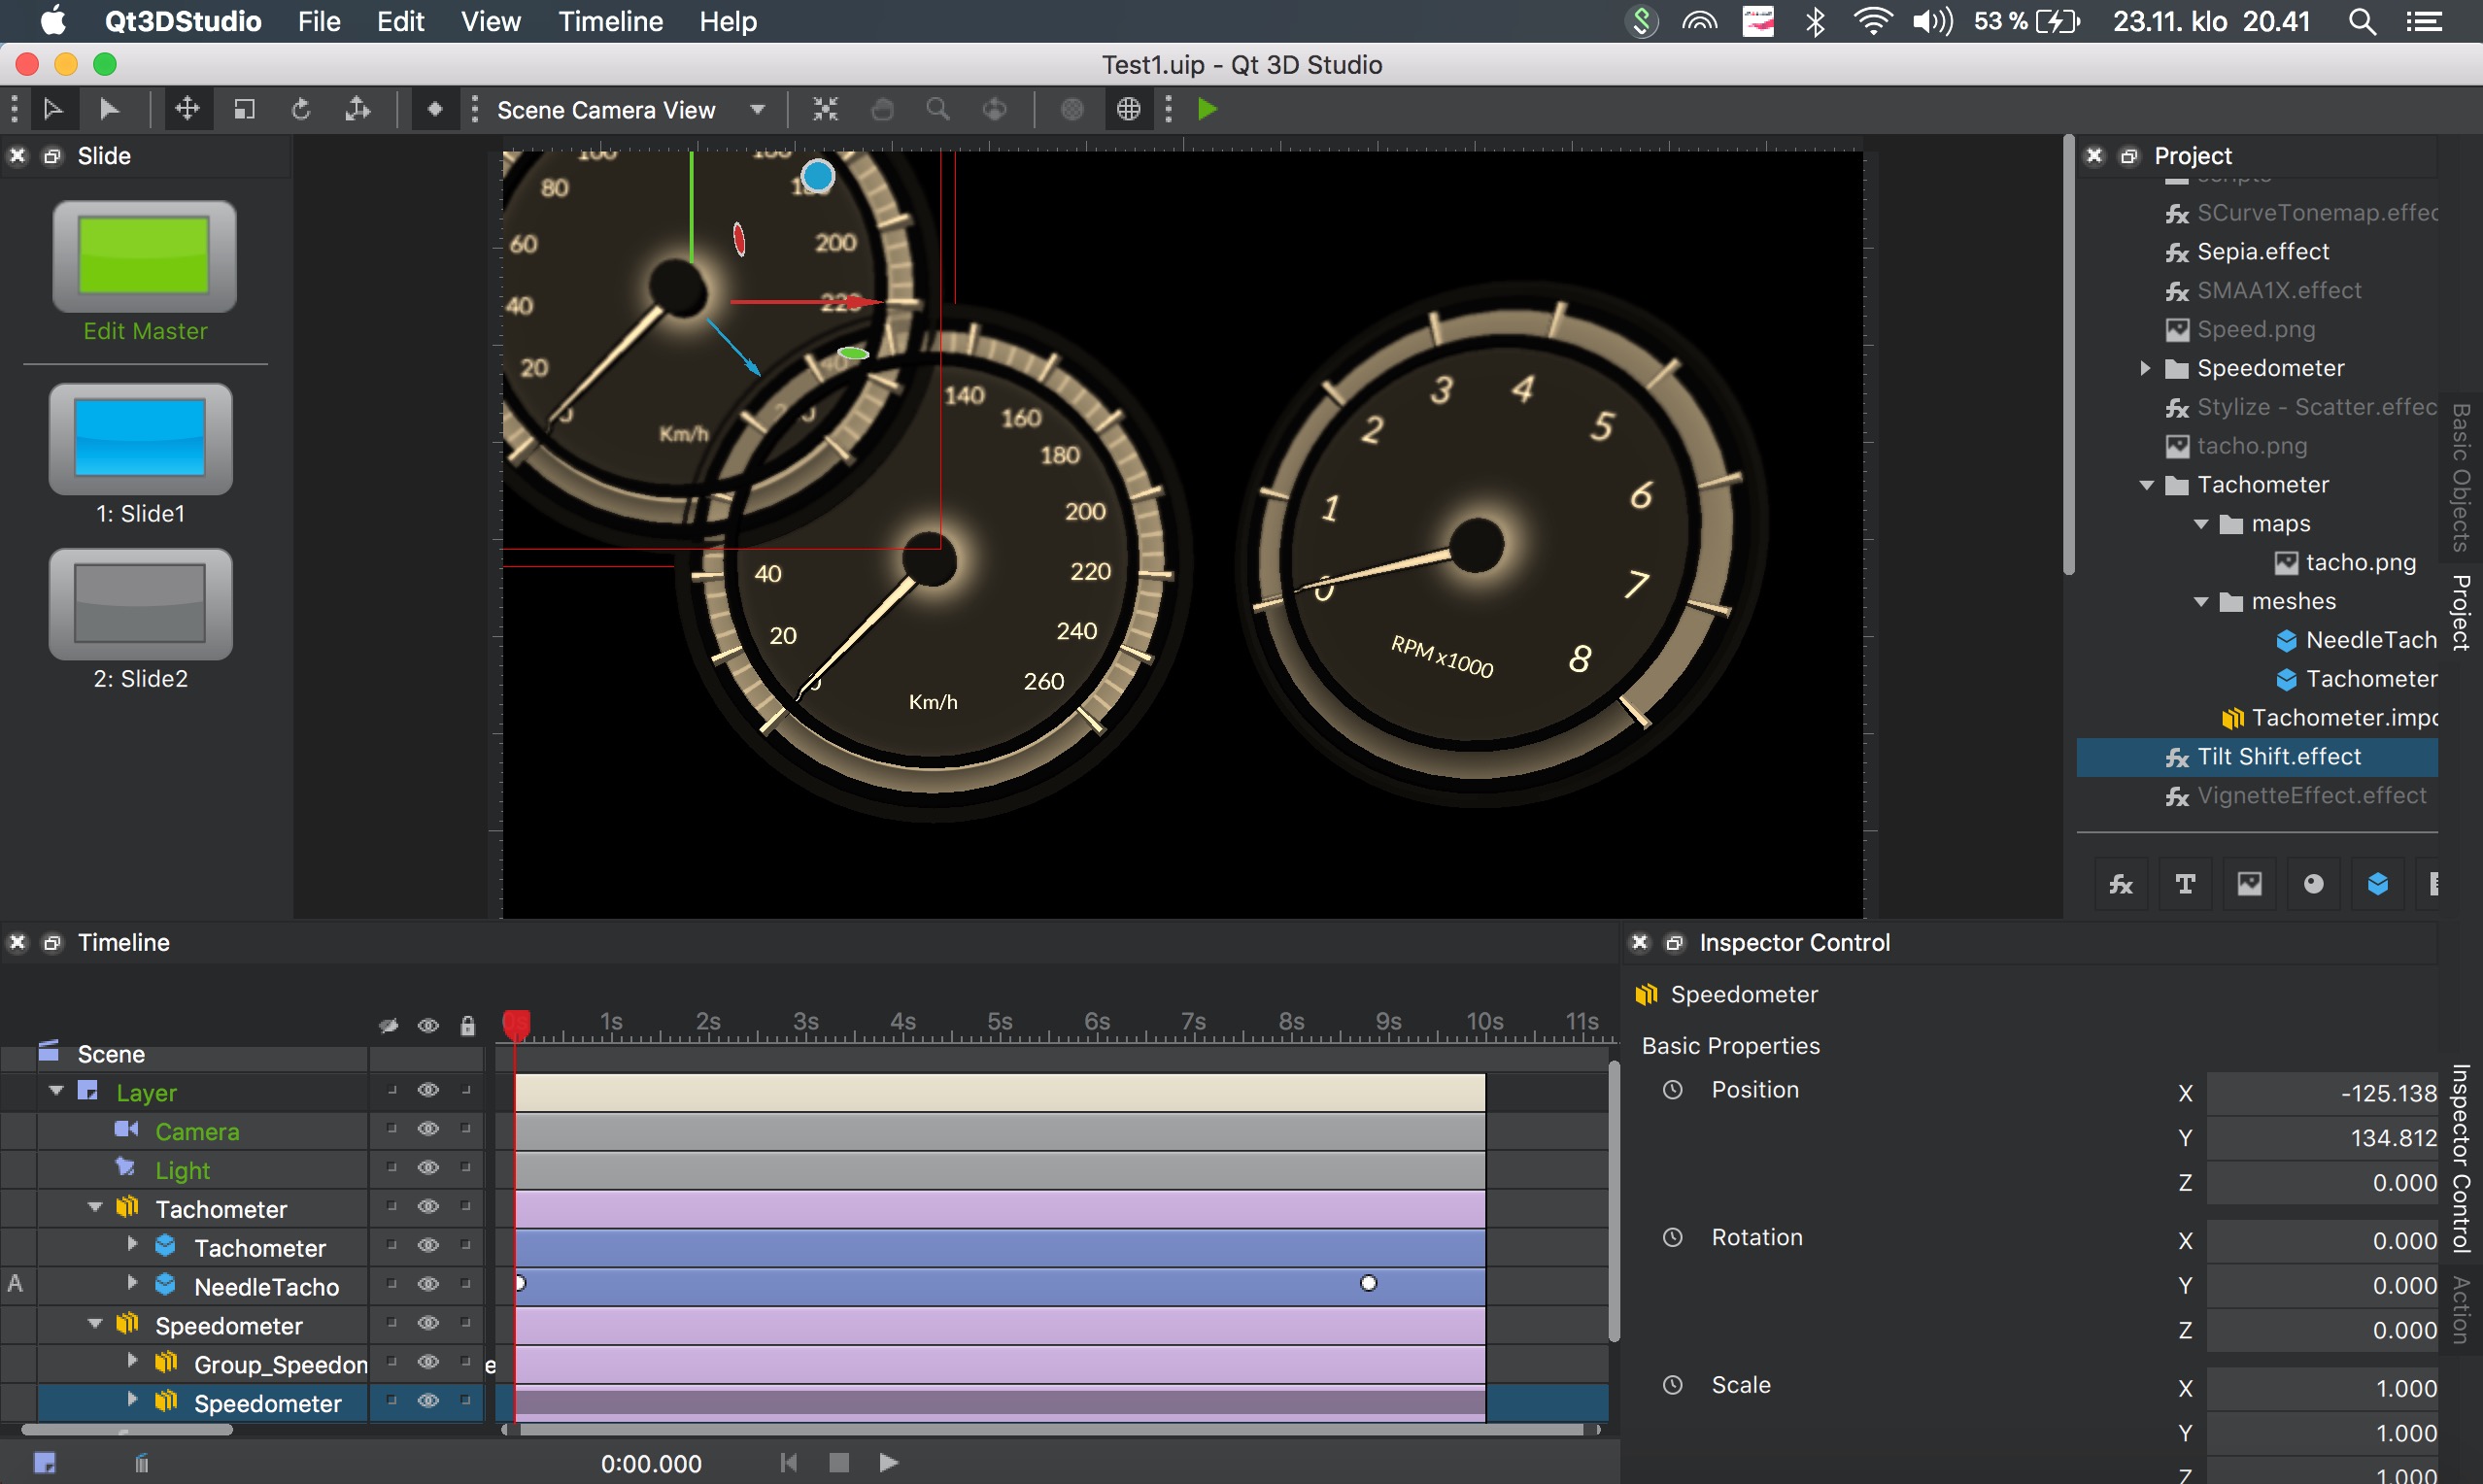
Task: Click the Text filter icon in Project
Action: point(2185,884)
